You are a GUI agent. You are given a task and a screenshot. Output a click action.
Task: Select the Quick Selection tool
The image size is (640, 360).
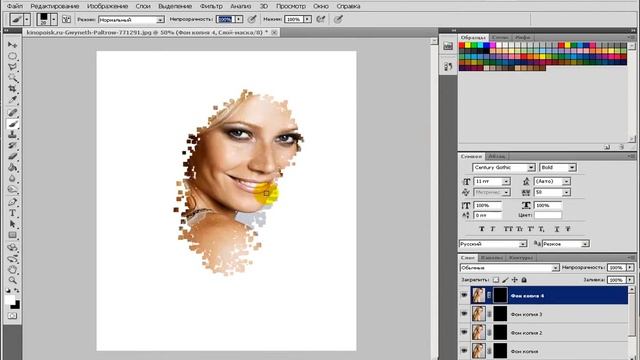coord(12,78)
